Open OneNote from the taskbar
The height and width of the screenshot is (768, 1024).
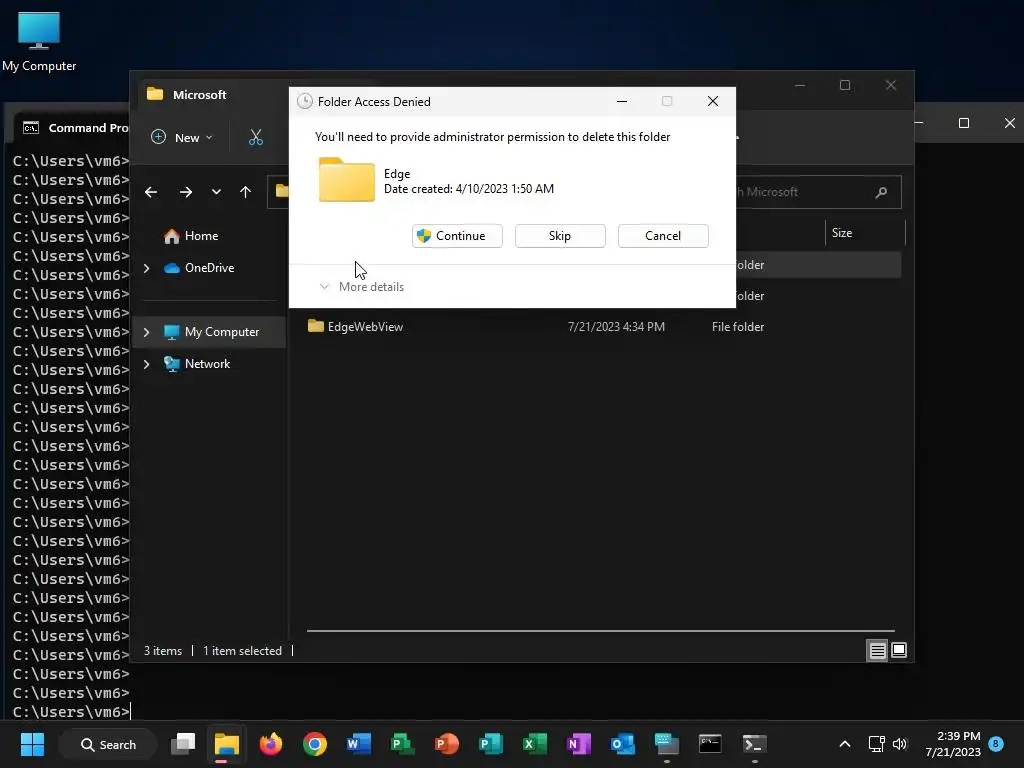coord(579,744)
